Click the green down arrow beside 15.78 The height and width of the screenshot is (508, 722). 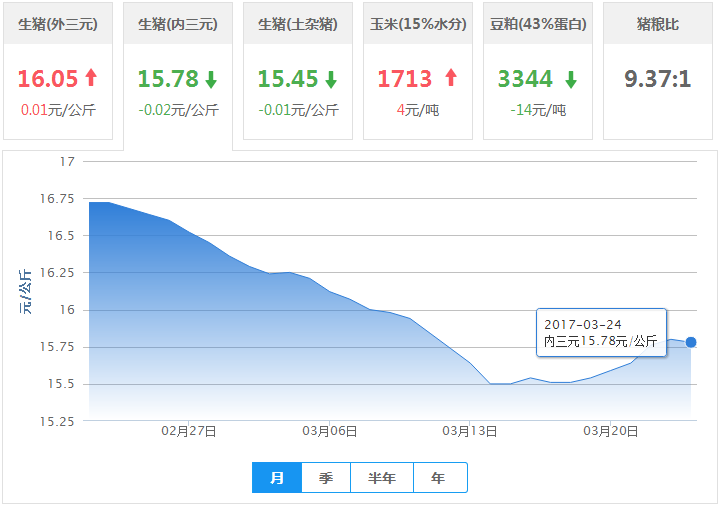coord(211,79)
